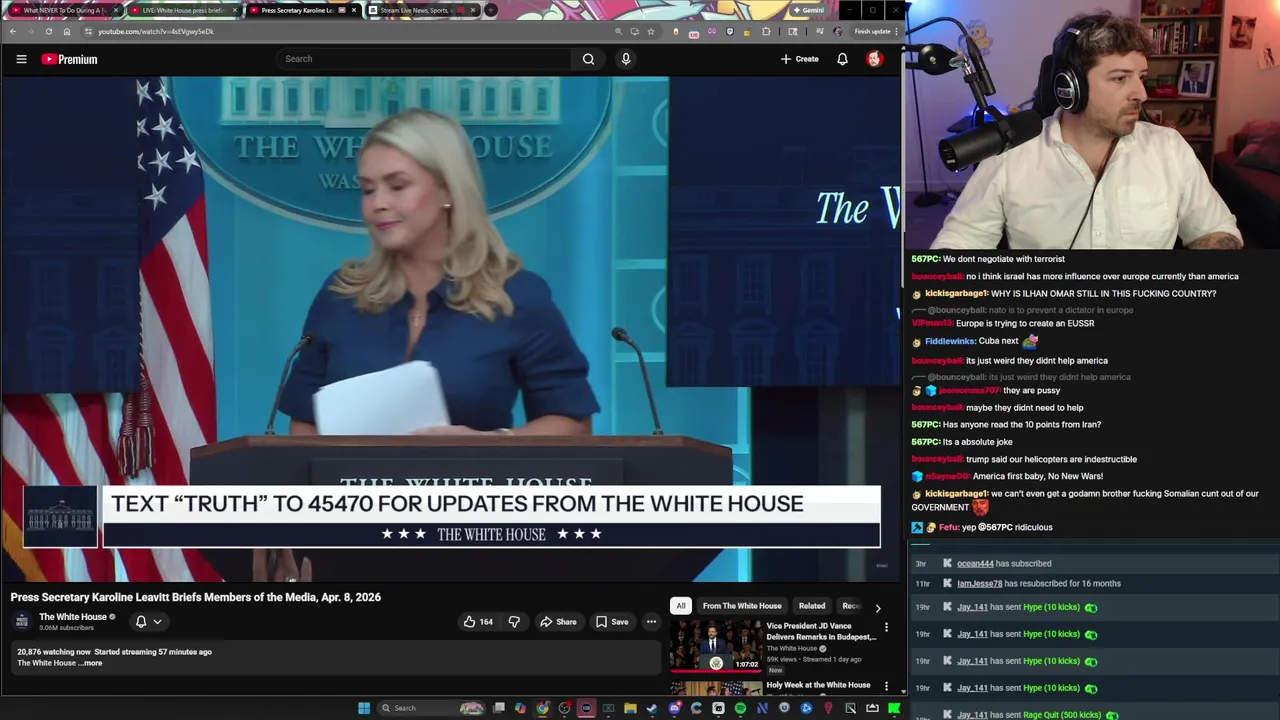The width and height of the screenshot is (1280, 720).
Task: Open the YouTube hamburger guide menu
Action: (21, 59)
